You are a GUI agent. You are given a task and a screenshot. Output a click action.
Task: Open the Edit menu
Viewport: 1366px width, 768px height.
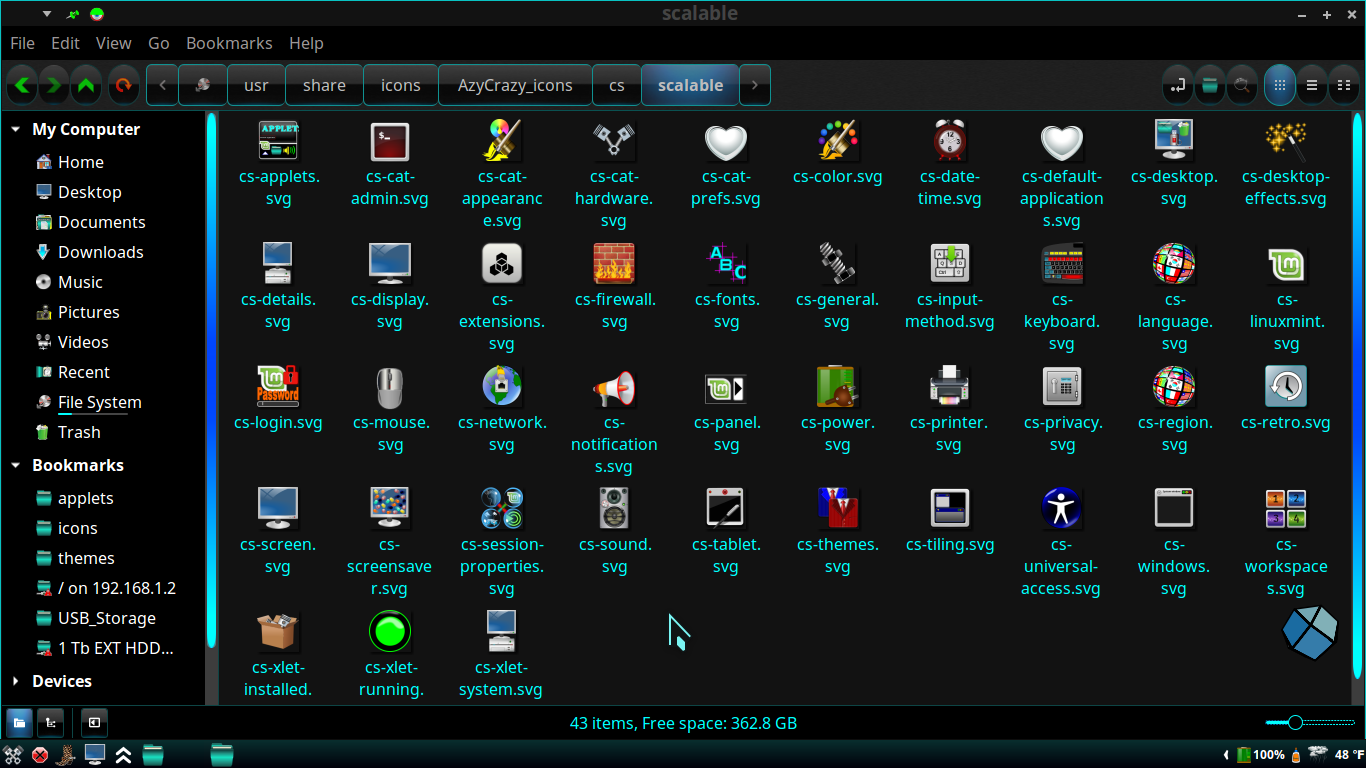click(x=65, y=43)
